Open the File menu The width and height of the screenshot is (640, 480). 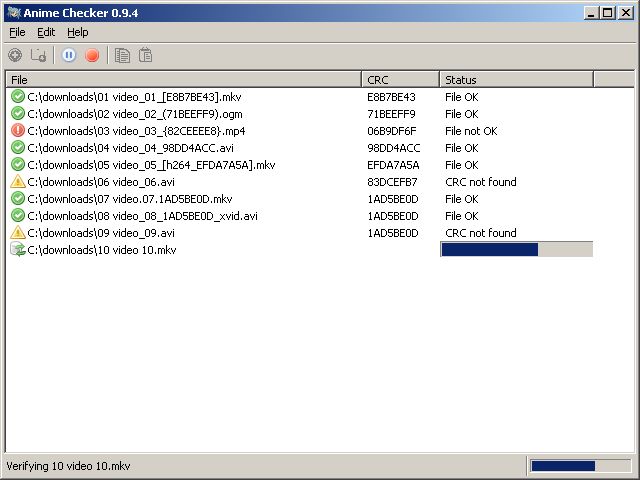tap(17, 32)
